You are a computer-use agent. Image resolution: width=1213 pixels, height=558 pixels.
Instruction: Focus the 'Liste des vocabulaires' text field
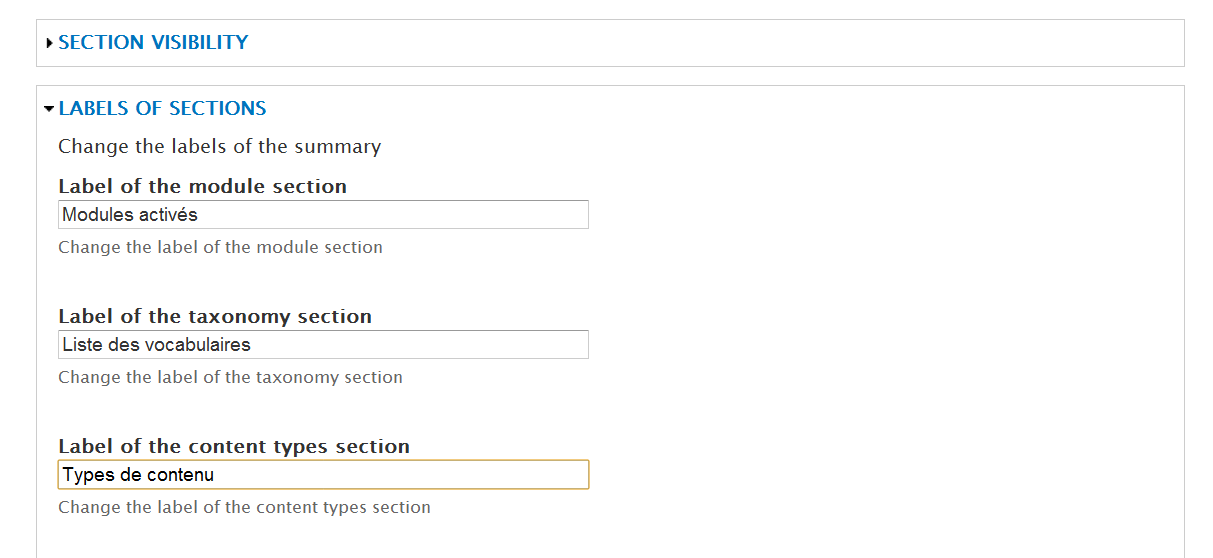click(x=323, y=344)
